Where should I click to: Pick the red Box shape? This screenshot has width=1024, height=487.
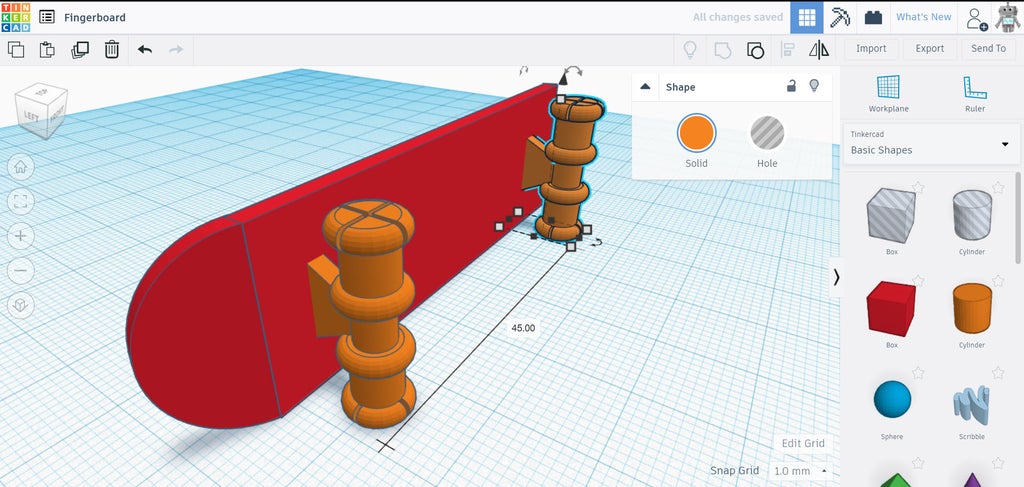891,309
